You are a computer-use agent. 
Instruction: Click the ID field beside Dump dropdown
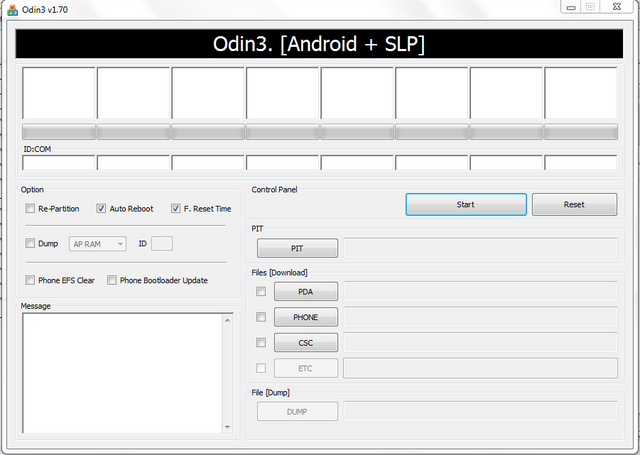click(162, 244)
